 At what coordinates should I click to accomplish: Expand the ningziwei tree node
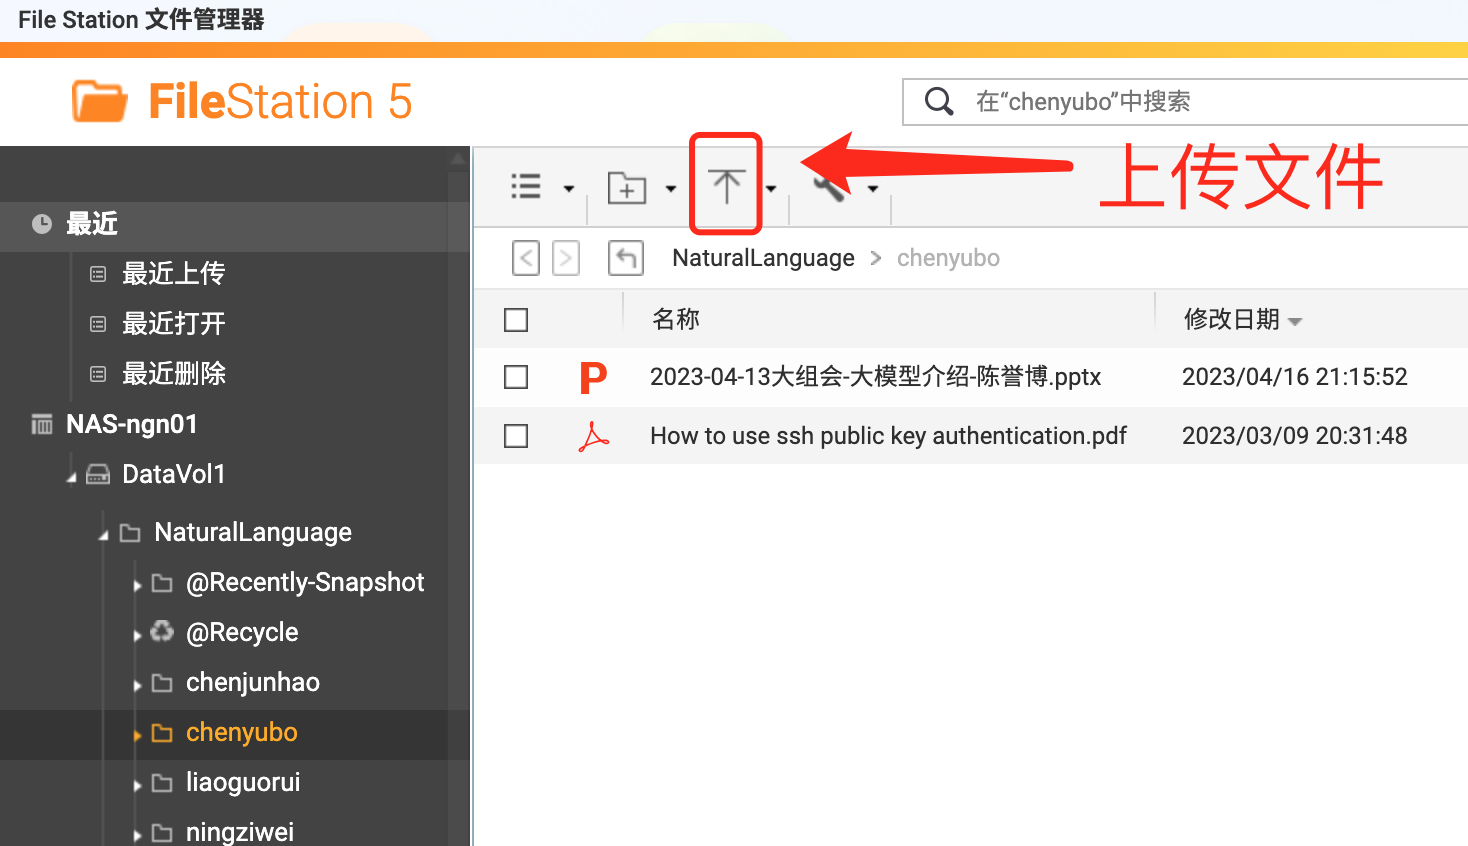tap(137, 835)
